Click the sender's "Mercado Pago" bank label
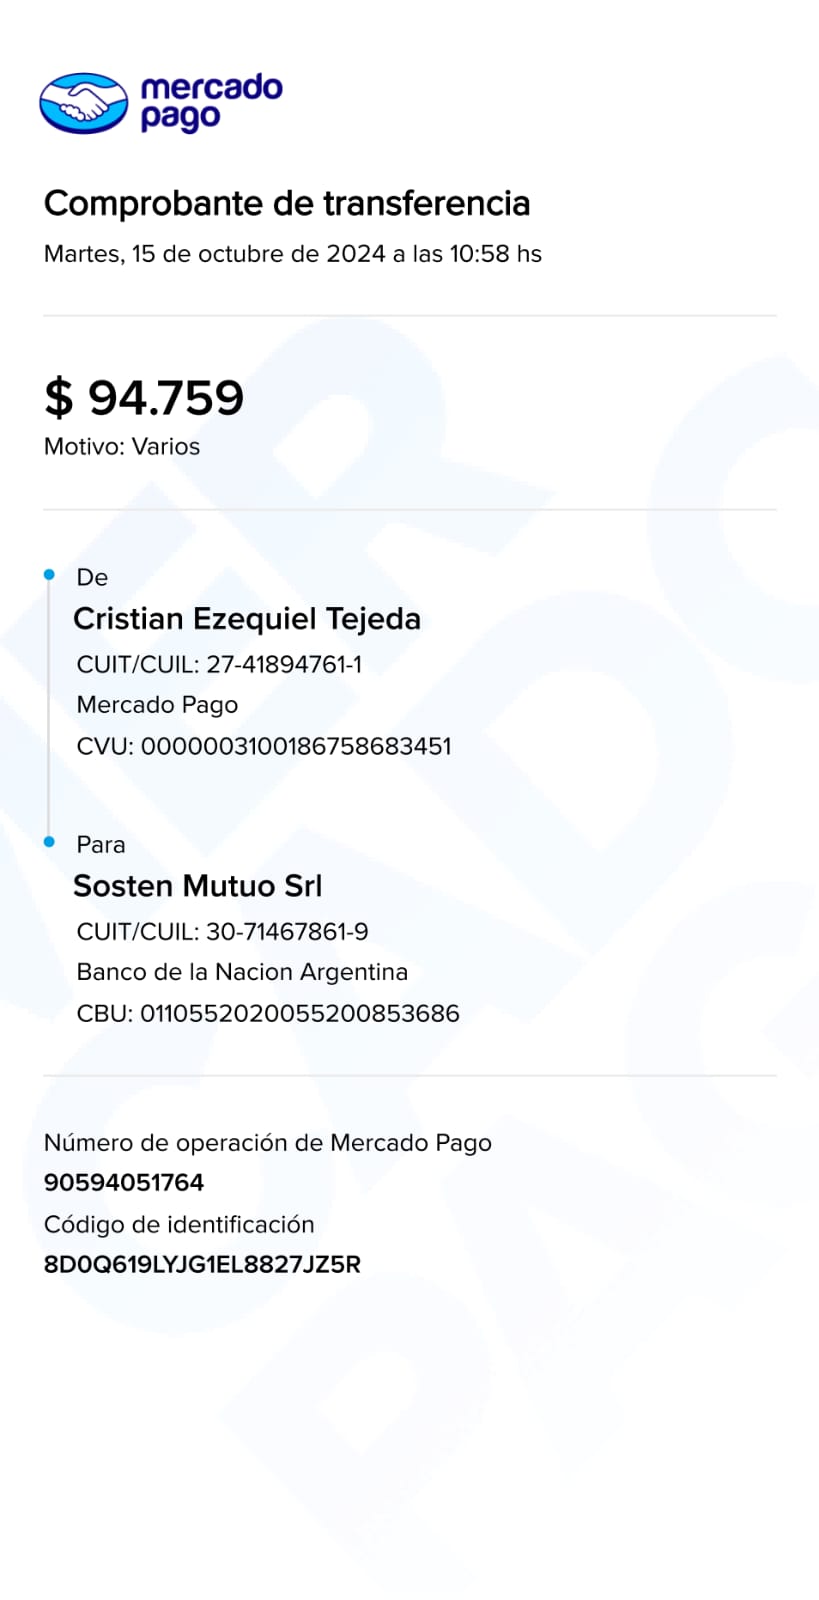819x1600 pixels. pyautogui.click(x=157, y=705)
